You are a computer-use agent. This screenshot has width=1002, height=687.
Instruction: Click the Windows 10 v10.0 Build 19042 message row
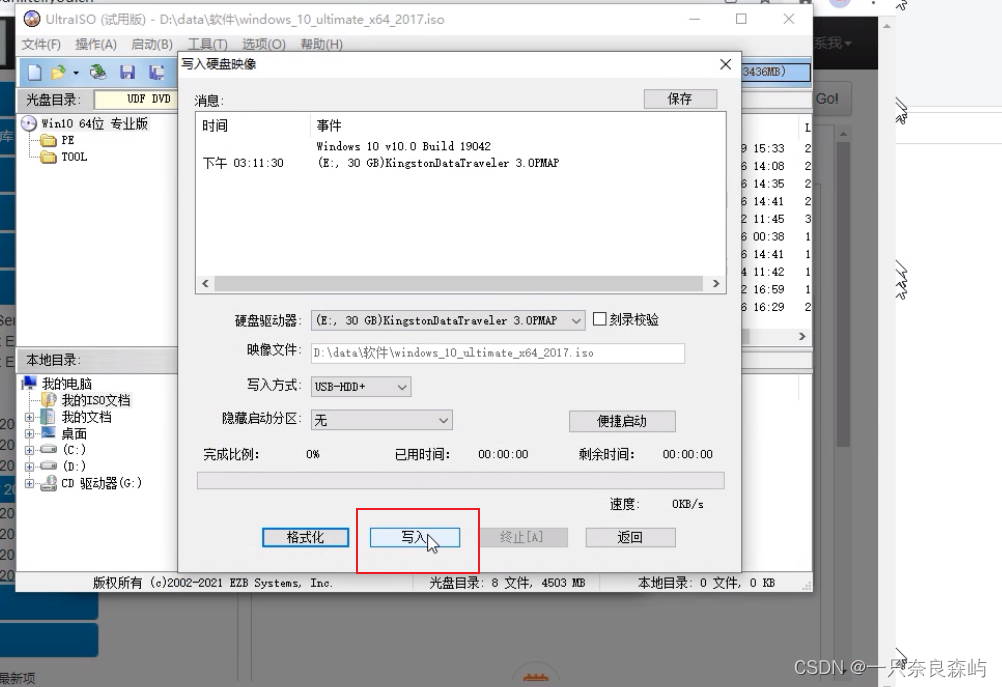tap(403, 146)
